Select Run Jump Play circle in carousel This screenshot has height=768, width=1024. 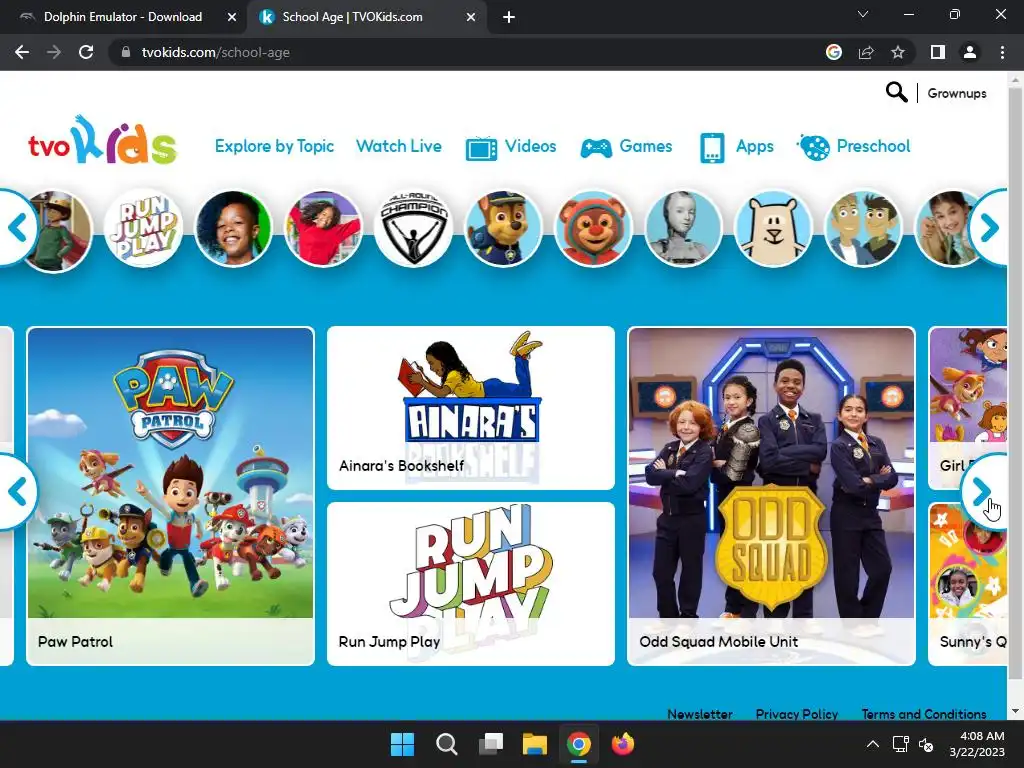coord(144,229)
